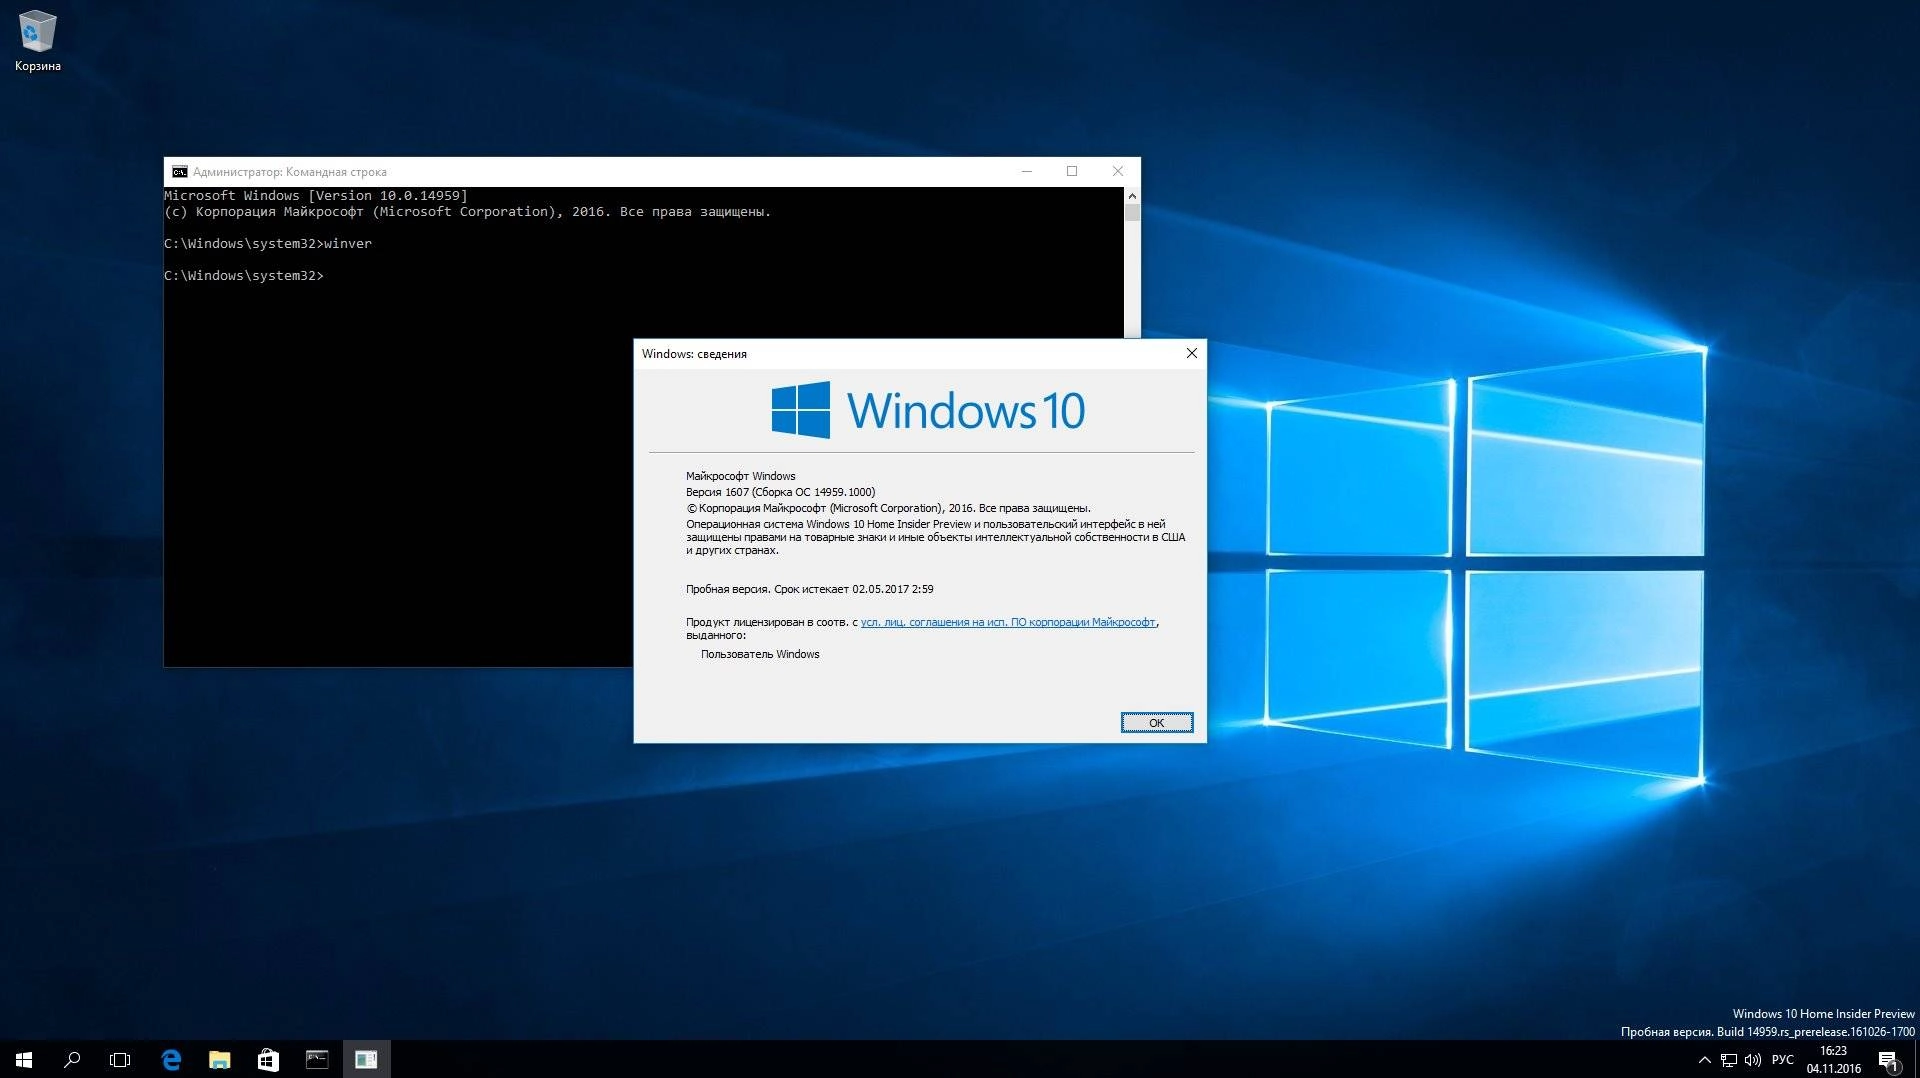Viewport: 1920px width, 1078px height.
Task: Click 'Microsoft Windows [Version 10.0.14959]' line
Action: pyautogui.click(x=316, y=196)
